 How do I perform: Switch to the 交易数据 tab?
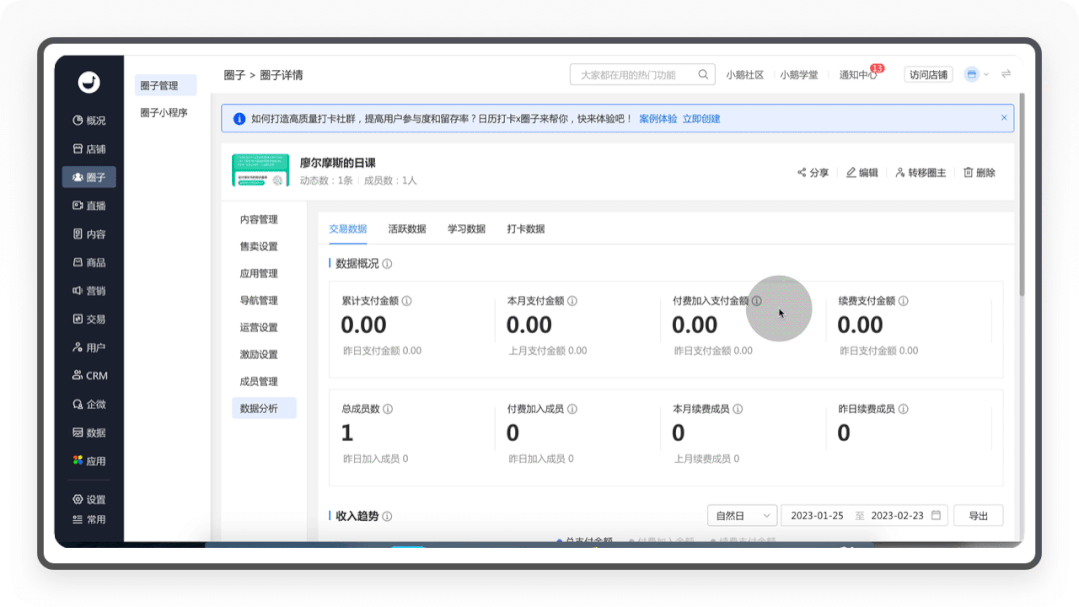[x=348, y=229]
